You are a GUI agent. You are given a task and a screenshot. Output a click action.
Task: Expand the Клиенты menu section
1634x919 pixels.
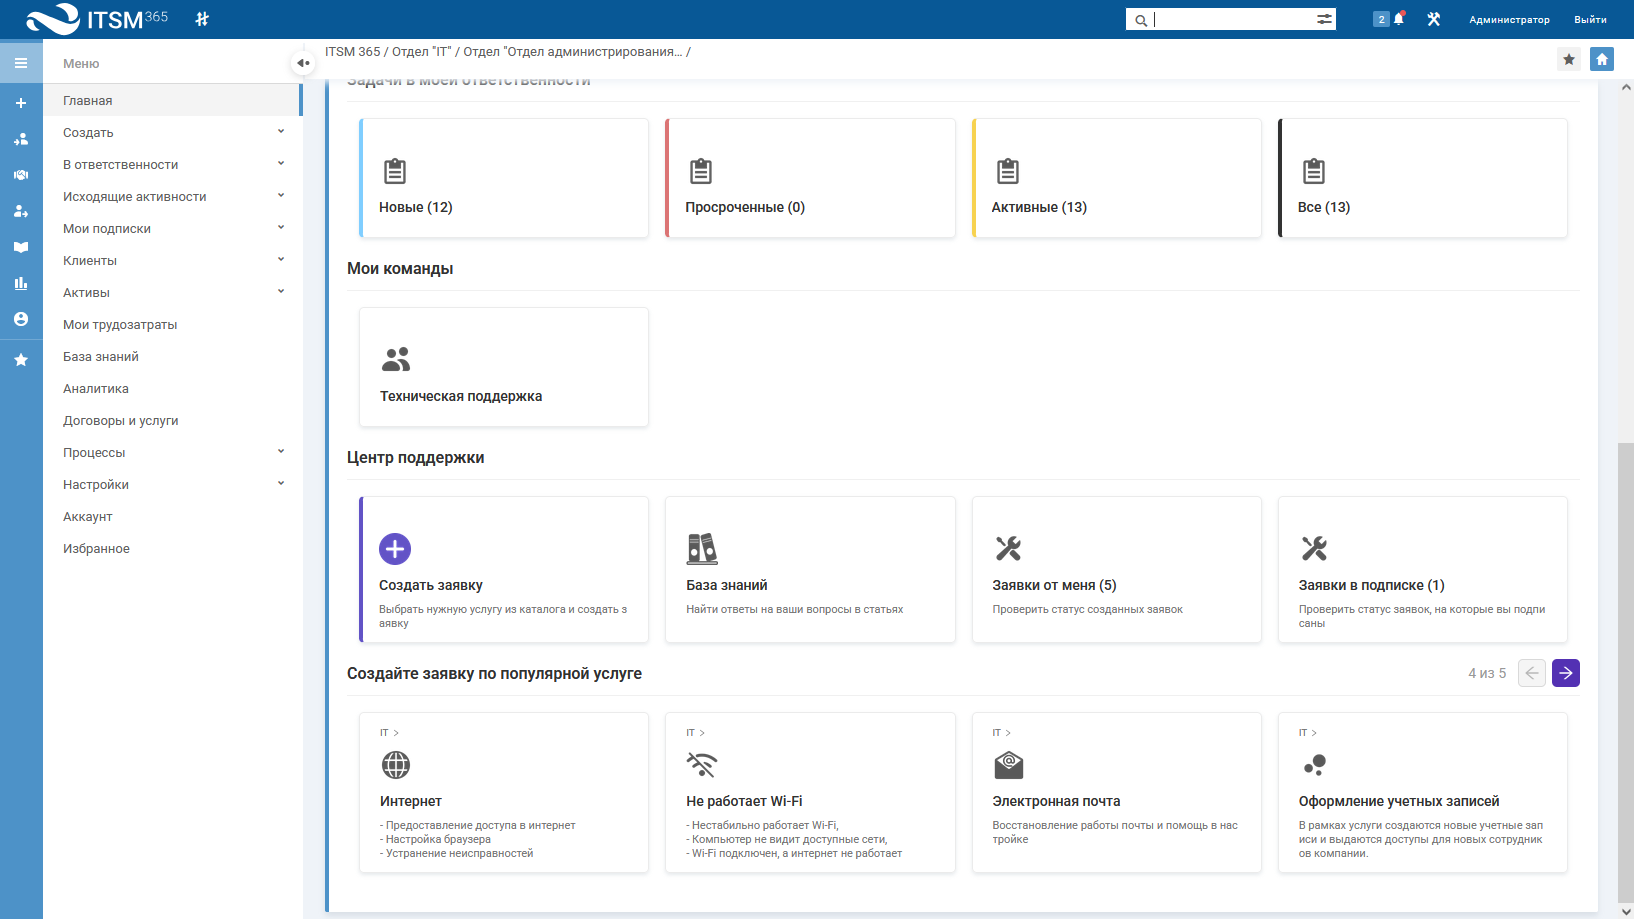[x=281, y=260]
